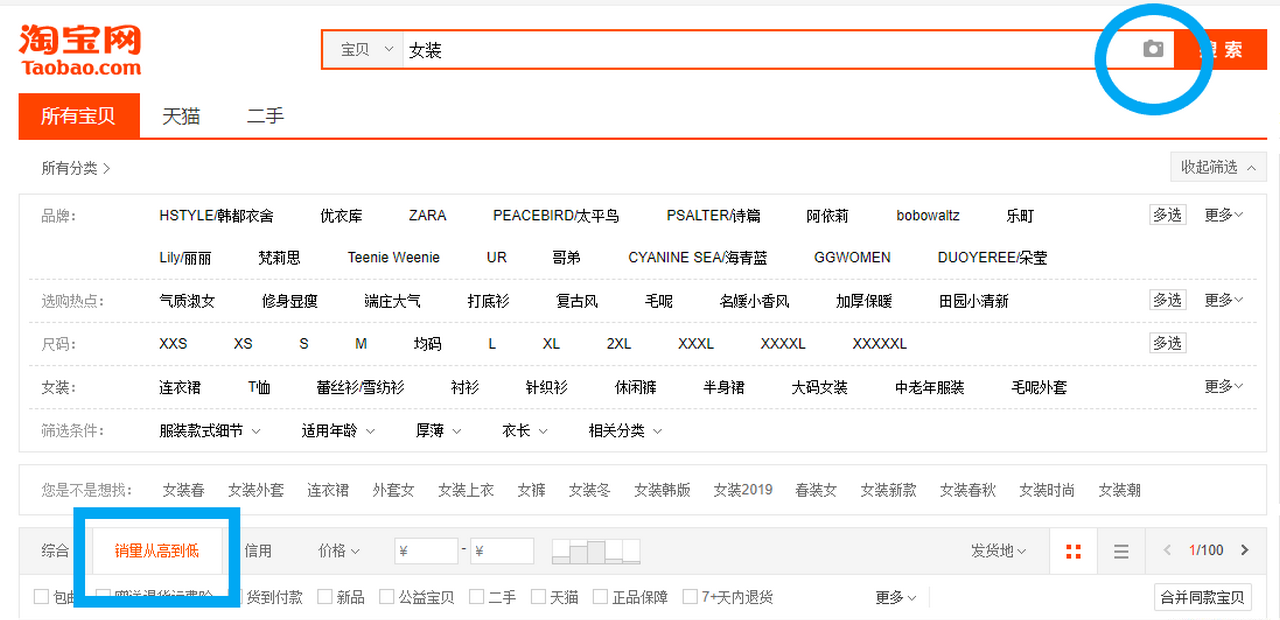Open the 宝贝 search type dropdown
1280x620 pixels.
coord(364,50)
